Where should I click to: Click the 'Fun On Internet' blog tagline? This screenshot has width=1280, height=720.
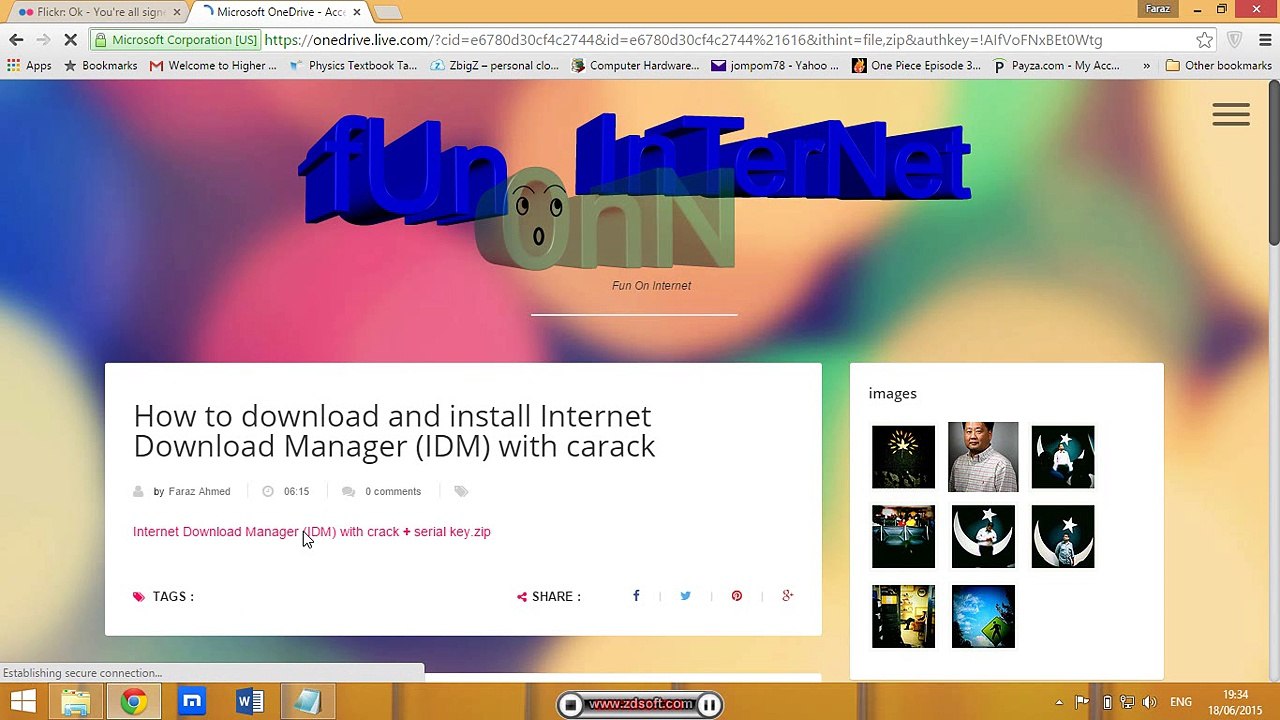[651, 286]
